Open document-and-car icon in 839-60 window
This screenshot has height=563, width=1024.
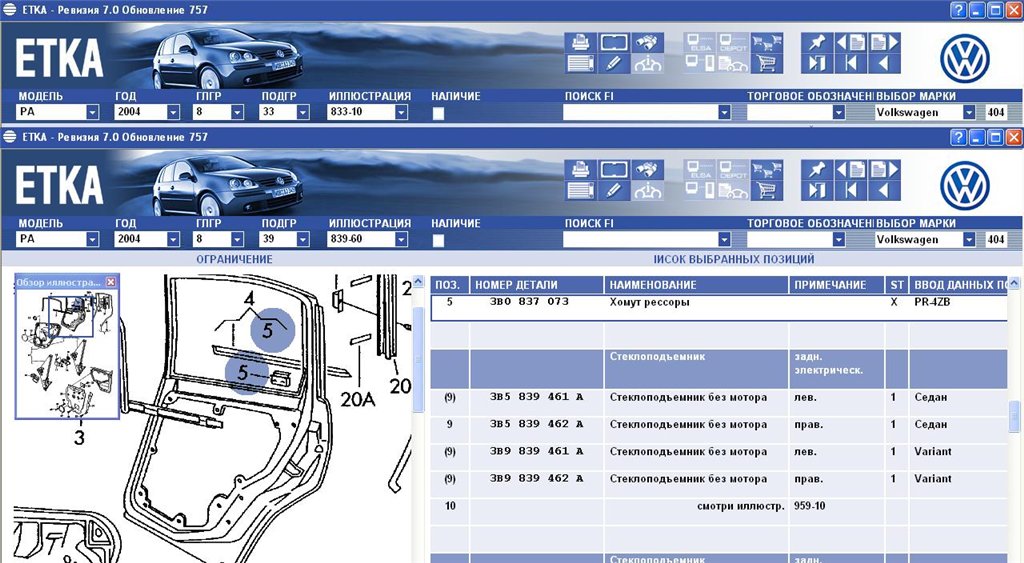pyautogui.click(x=733, y=191)
